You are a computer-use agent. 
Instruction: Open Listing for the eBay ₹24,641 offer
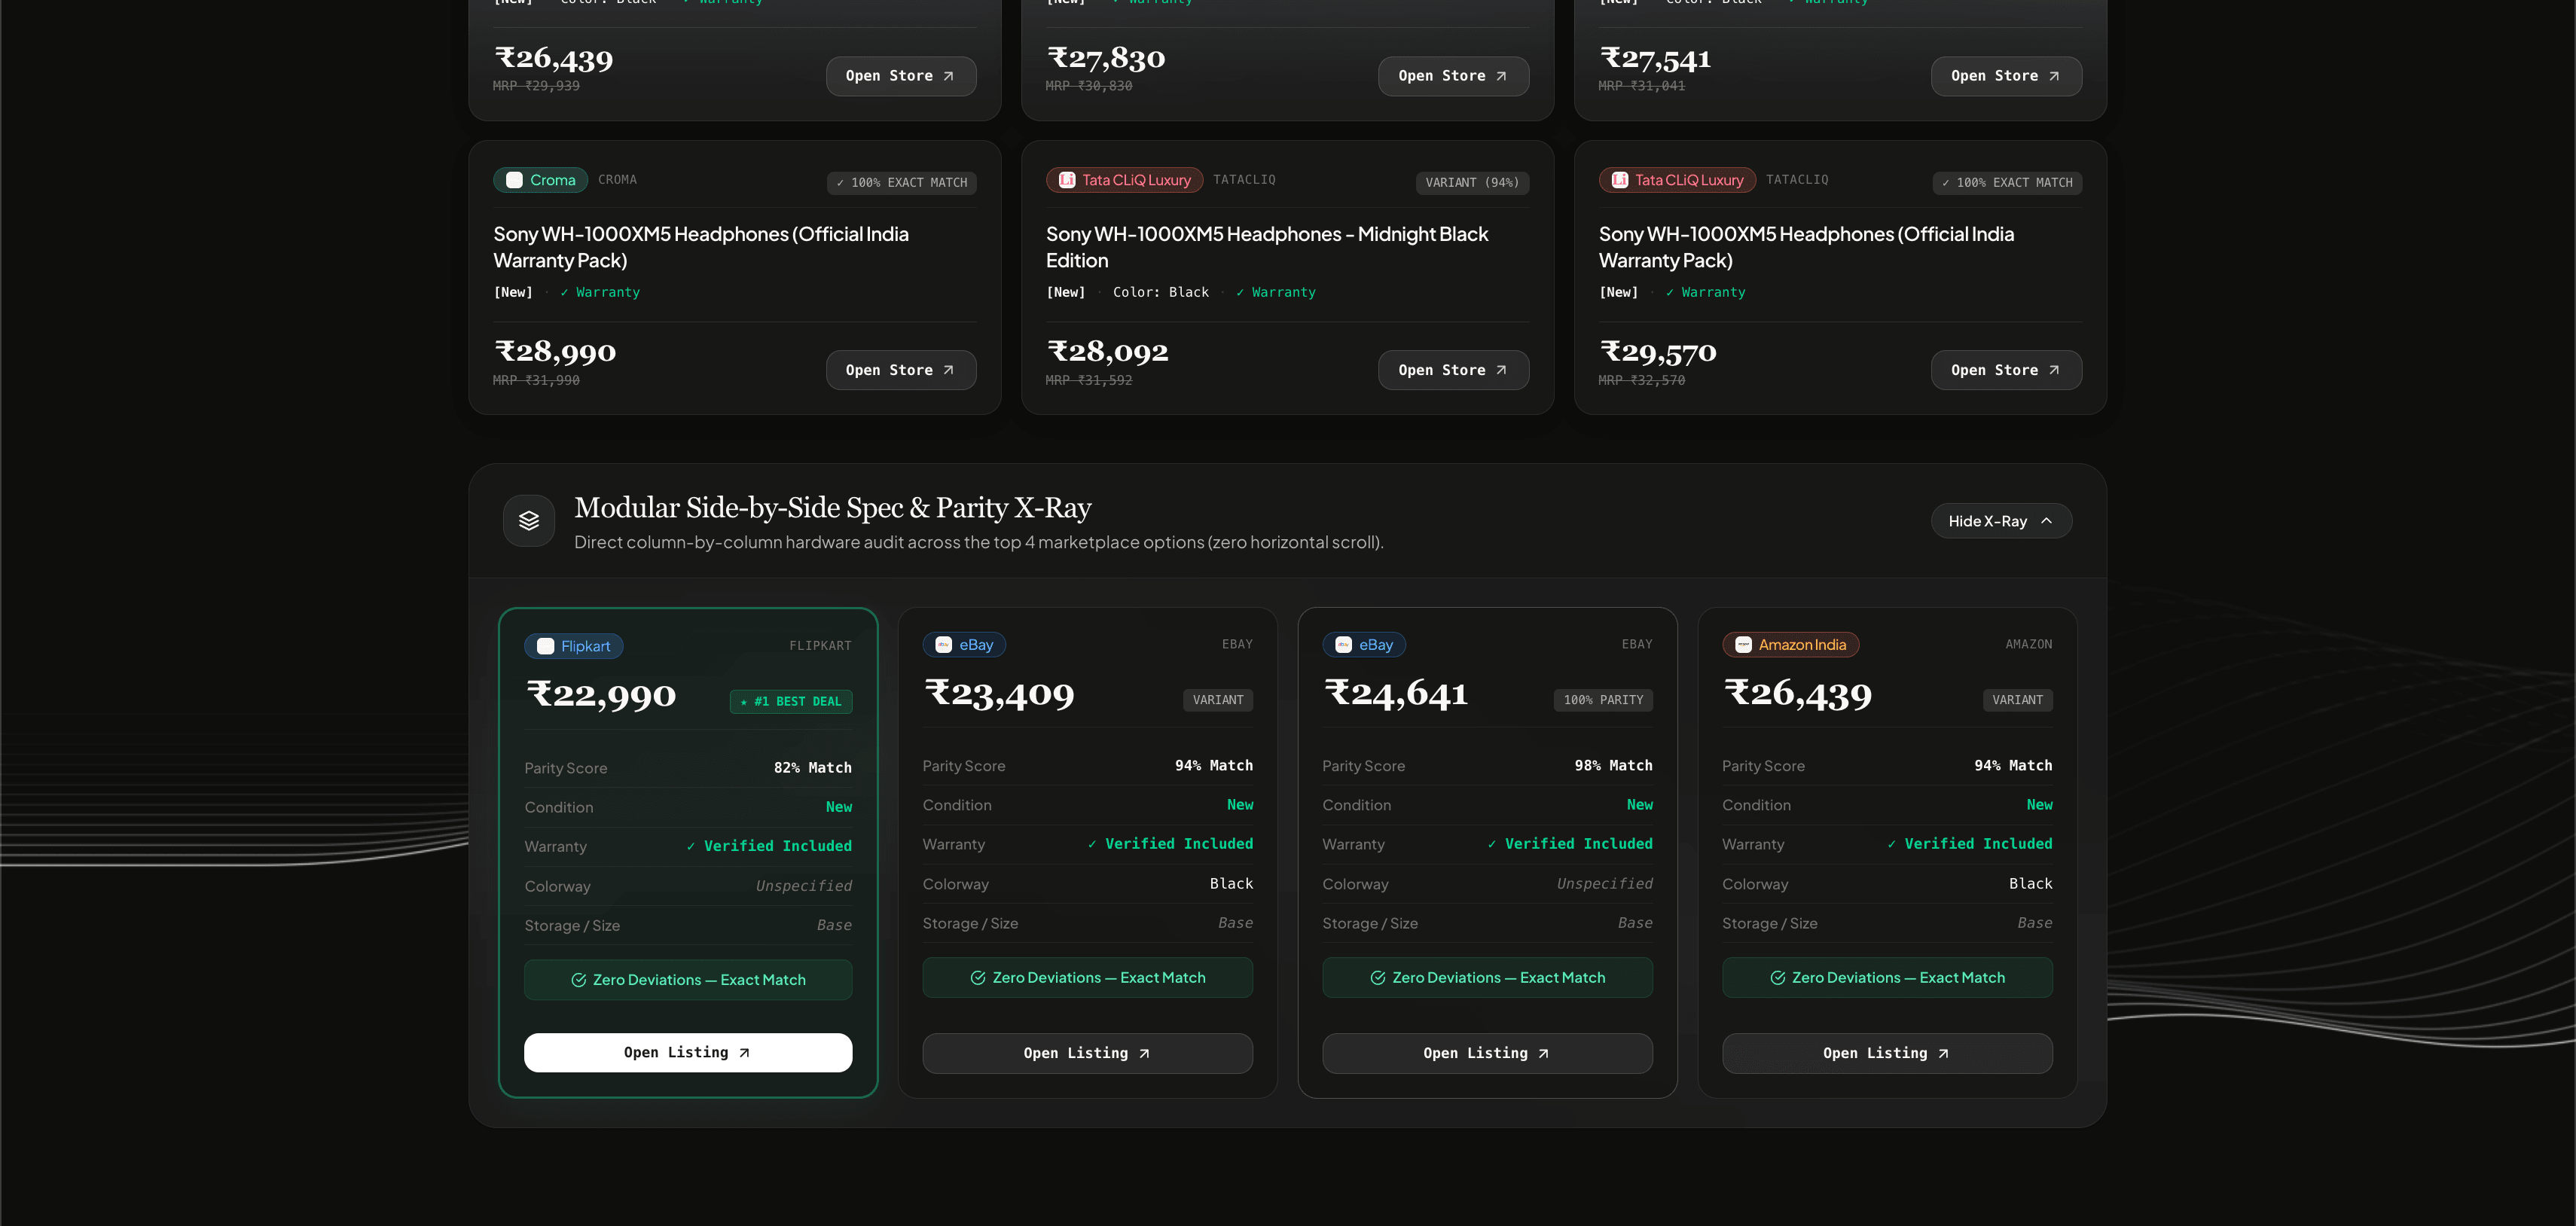(x=1487, y=1053)
